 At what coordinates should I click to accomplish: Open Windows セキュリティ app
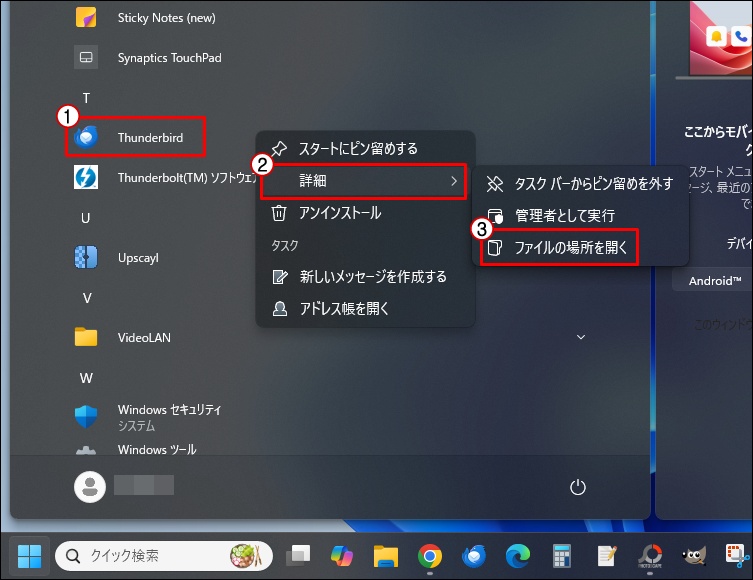pyautogui.click(x=148, y=417)
